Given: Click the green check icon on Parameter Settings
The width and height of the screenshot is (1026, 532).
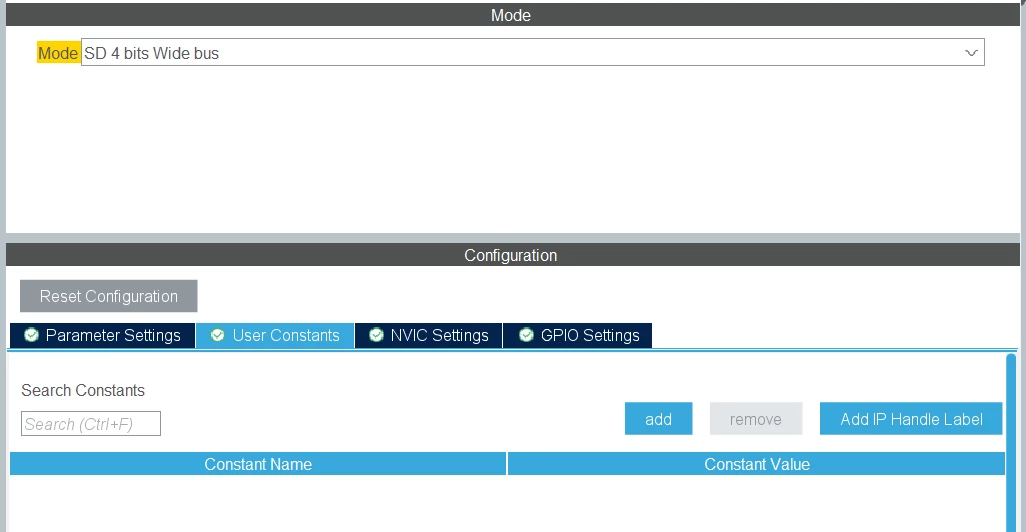Looking at the screenshot, I should [x=31, y=335].
